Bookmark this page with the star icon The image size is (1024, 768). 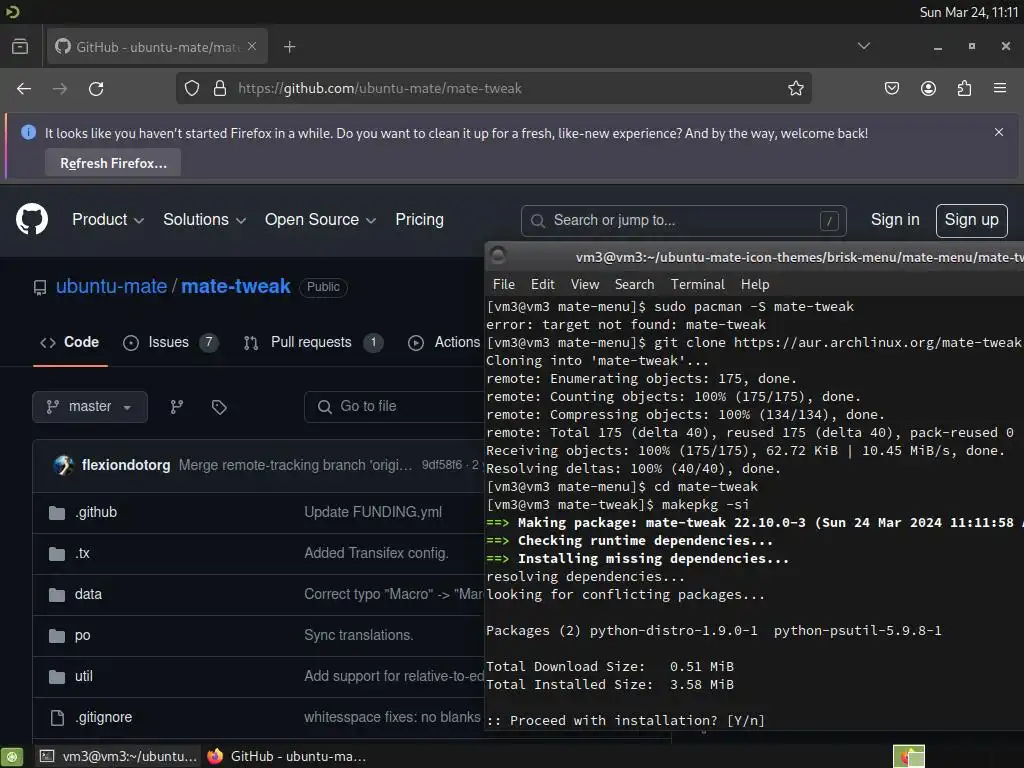pyautogui.click(x=795, y=88)
